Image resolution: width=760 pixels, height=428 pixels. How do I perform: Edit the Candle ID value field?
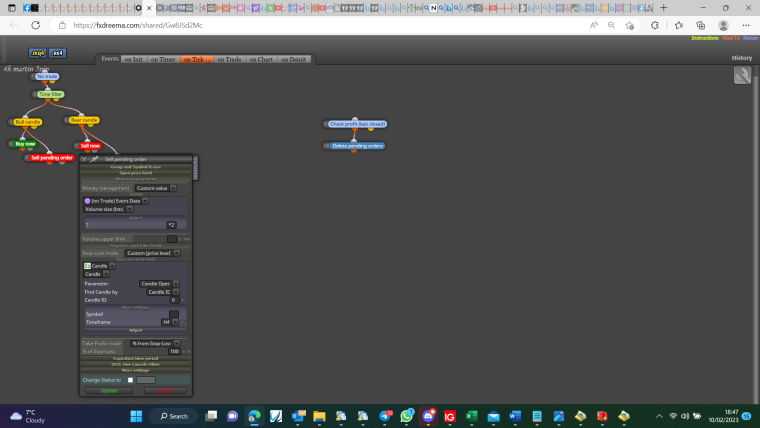click(x=173, y=300)
